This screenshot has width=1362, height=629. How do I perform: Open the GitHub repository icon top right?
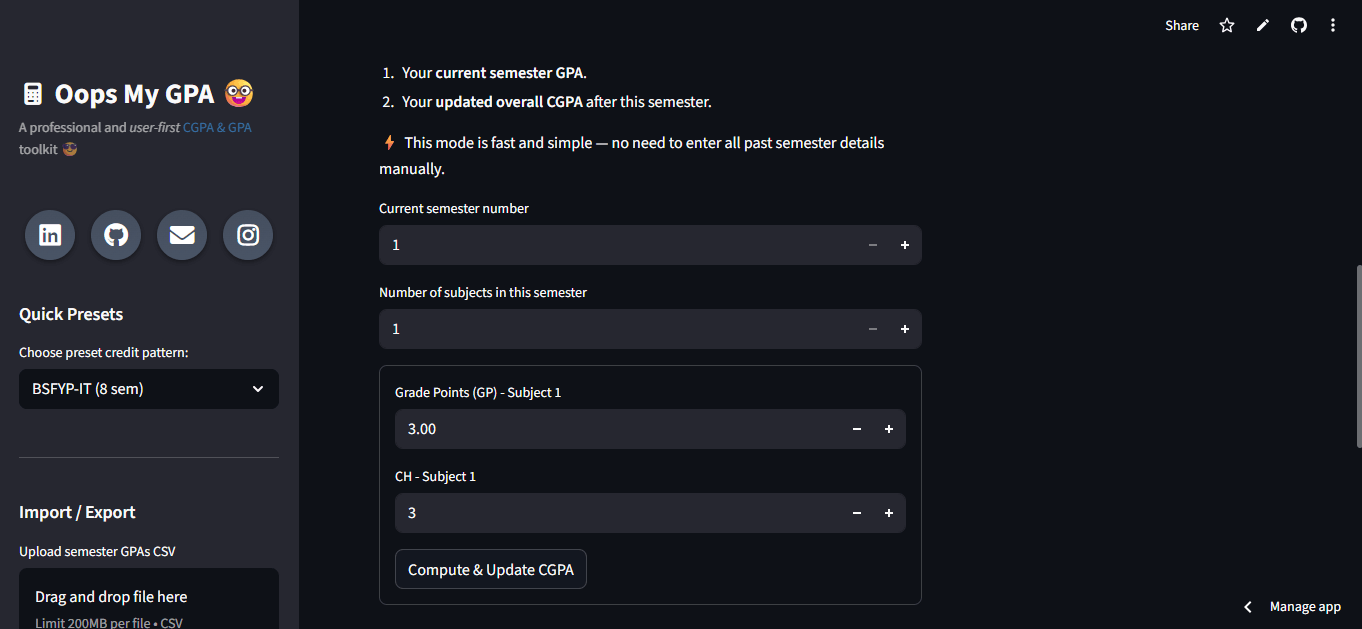pyautogui.click(x=1298, y=25)
